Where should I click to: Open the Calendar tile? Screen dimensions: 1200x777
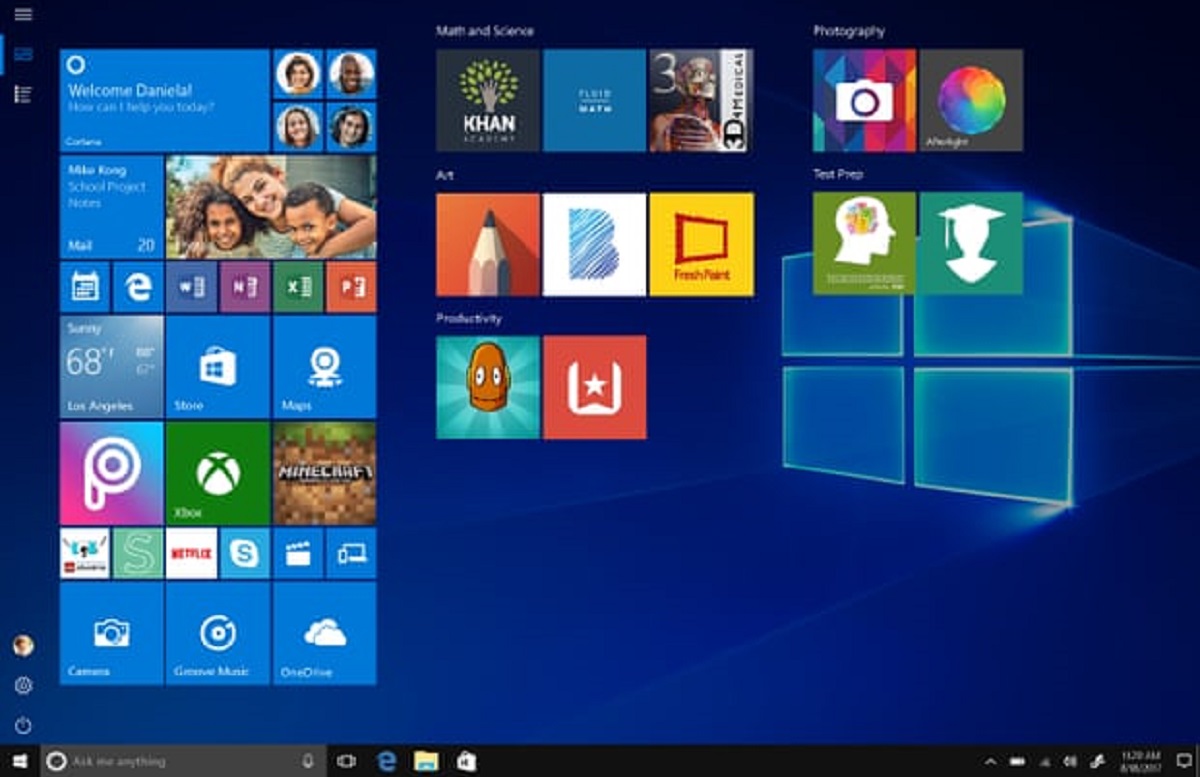85,287
